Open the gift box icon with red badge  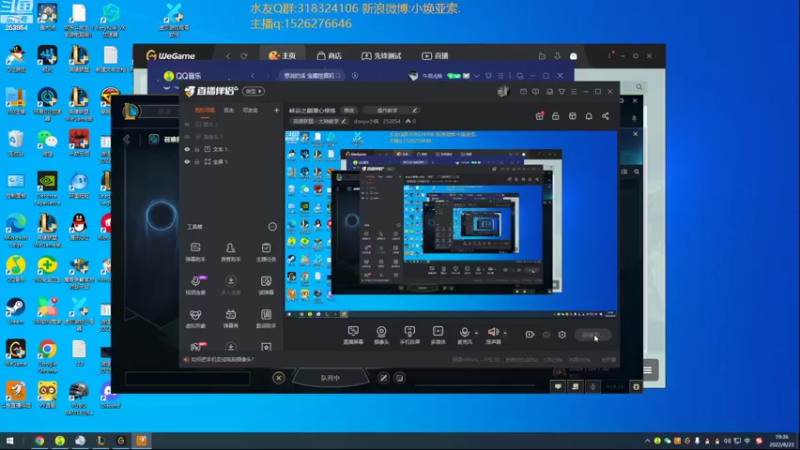point(539,116)
